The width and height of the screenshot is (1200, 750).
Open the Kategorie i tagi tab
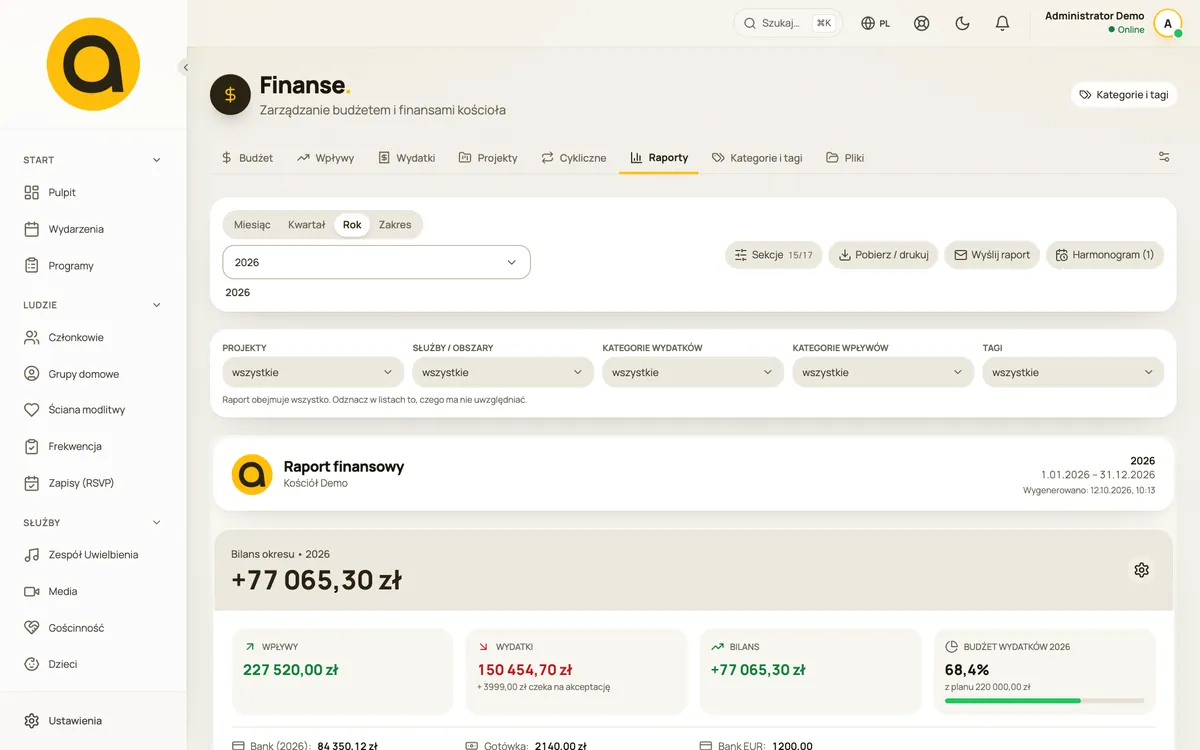(757, 158)
